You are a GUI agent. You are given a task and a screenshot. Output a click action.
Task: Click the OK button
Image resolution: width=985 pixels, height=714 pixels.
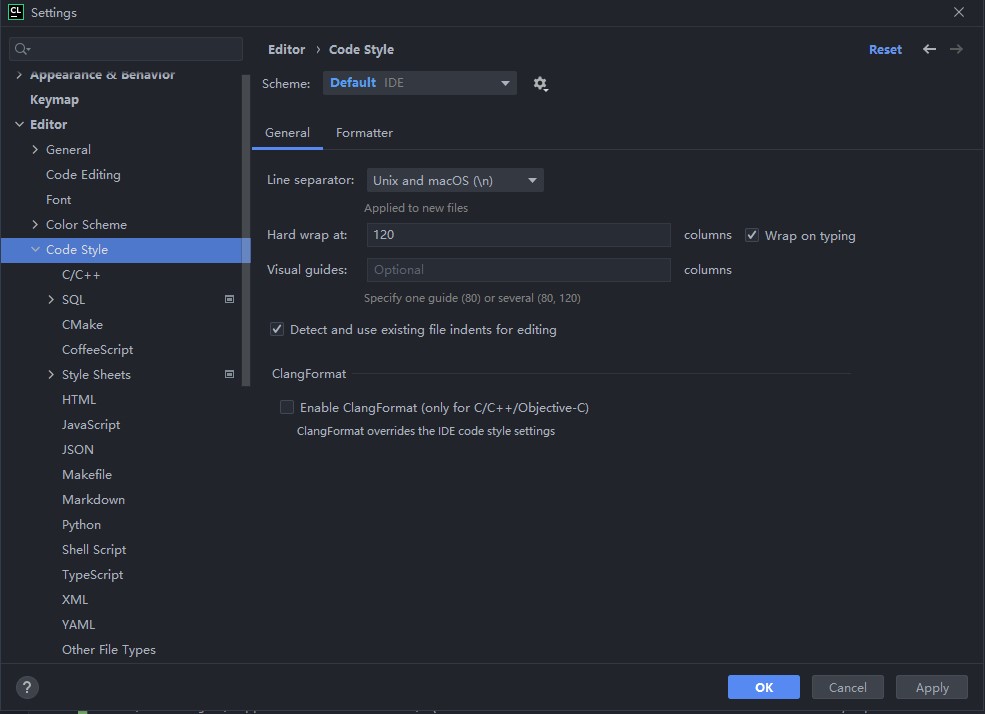pyautogui.click(x=763, y=687)
